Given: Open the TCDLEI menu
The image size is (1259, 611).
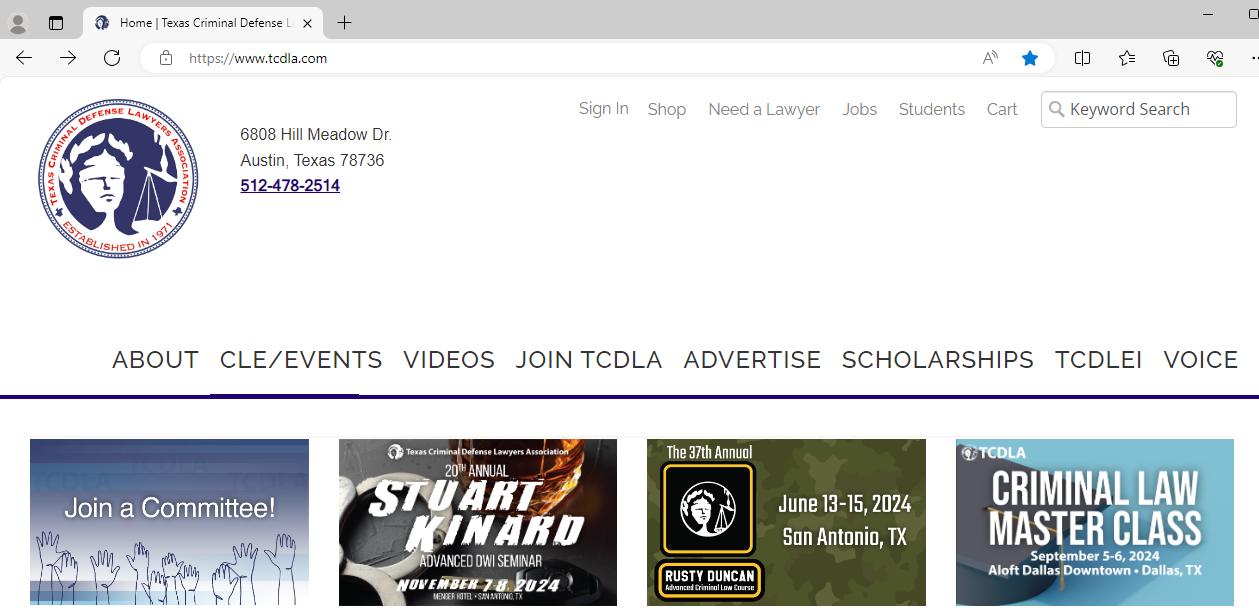Looking at the screenshot, I should (1098, 360).
